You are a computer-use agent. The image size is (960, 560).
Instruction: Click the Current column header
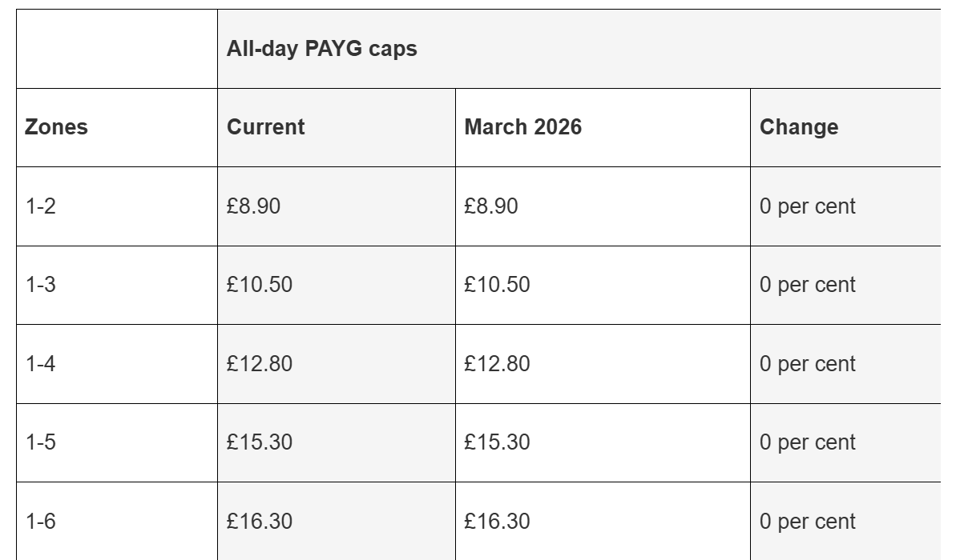pyautogui.click(x=336, y=127)
